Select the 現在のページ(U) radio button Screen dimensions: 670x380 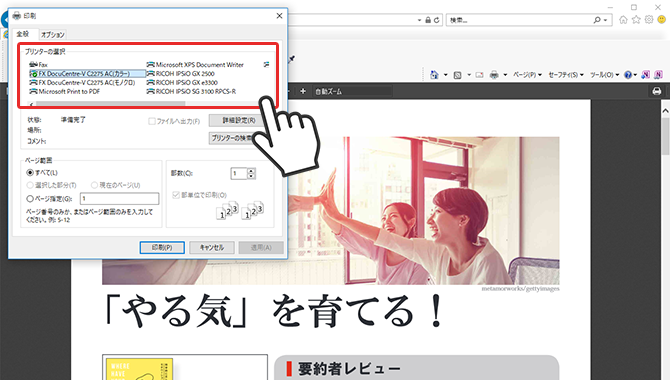pos(94,185)
